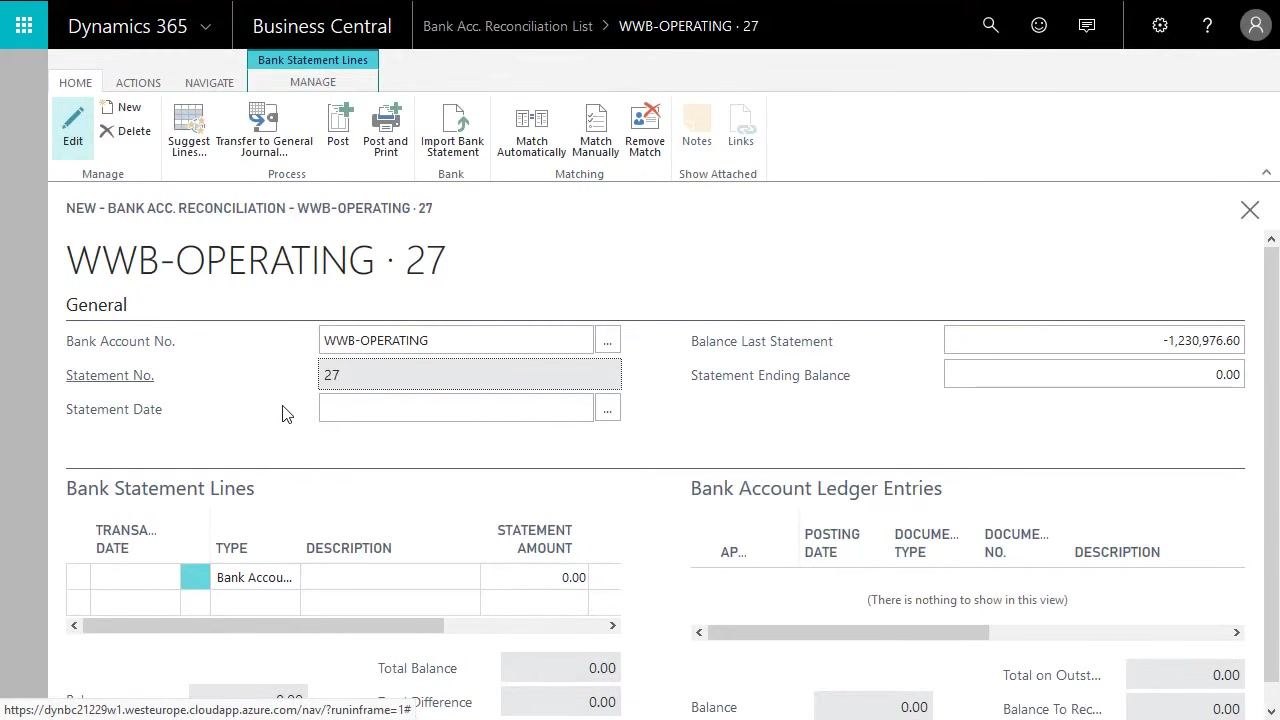Click Bank Statement Lines heading
1280x720 pixels.
160,488
